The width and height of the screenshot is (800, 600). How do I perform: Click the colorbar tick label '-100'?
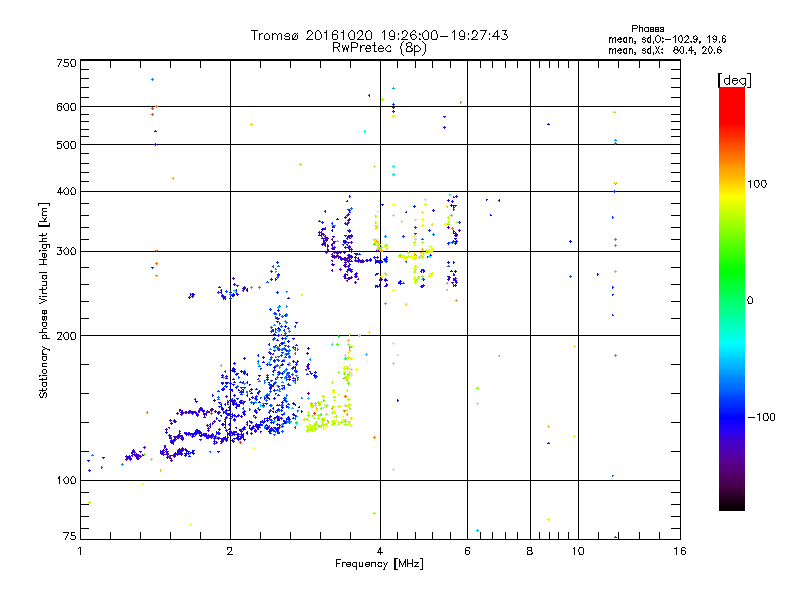click(x=761, y=417)
